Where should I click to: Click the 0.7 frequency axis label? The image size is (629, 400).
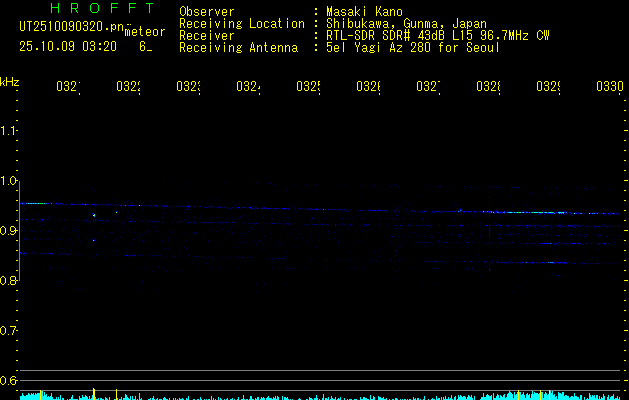[9, 331]
